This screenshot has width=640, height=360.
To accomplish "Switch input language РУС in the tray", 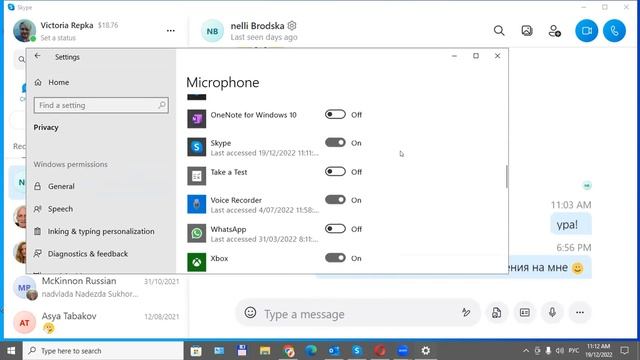I will click(574, 351).
